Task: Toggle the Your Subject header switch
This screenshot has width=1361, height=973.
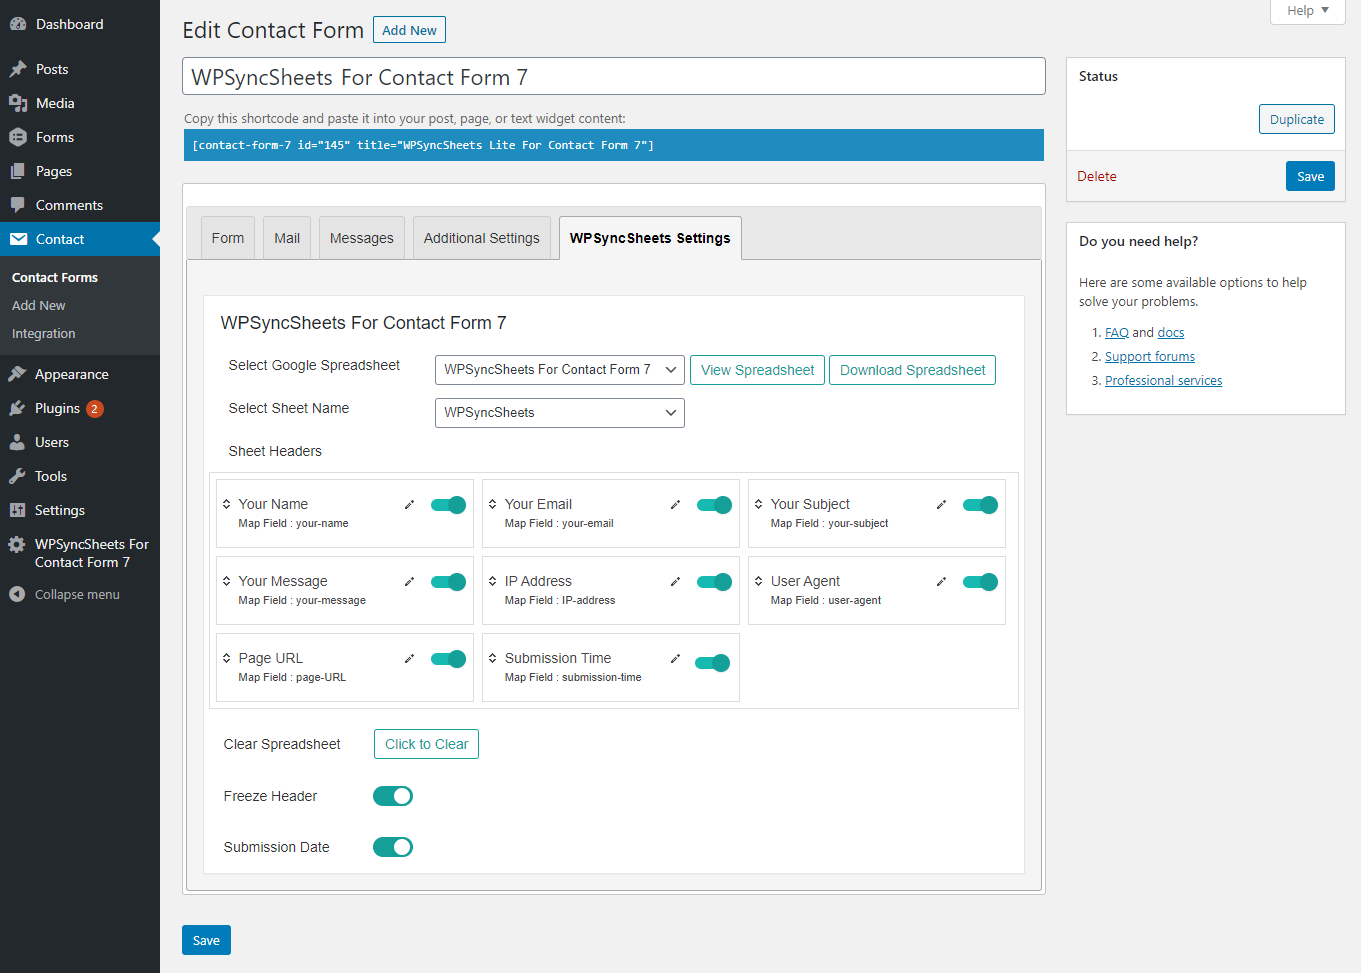Action: tap(980, 505)
